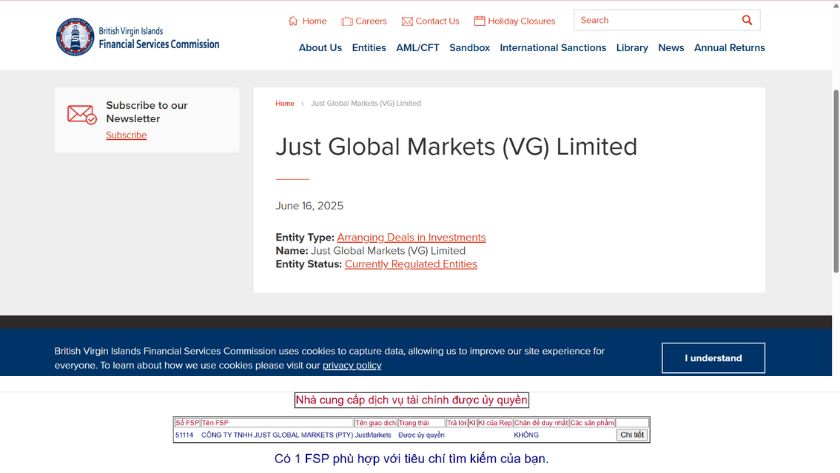This screenshot has height=473, width=840.
Task: Open the Library menu
Action: click(x=632, y=48)
